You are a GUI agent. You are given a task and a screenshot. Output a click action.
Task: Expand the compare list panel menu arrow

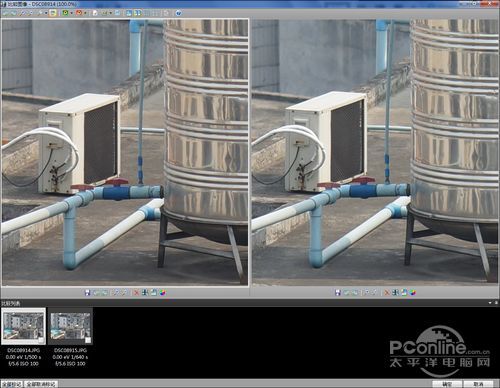click(490, 303)
